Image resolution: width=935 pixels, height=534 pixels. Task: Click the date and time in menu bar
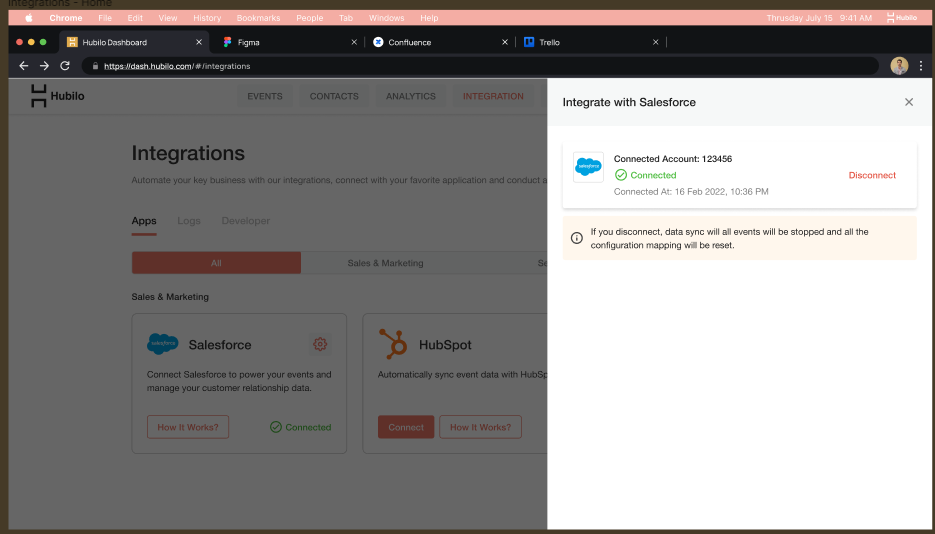coord(819,18)
